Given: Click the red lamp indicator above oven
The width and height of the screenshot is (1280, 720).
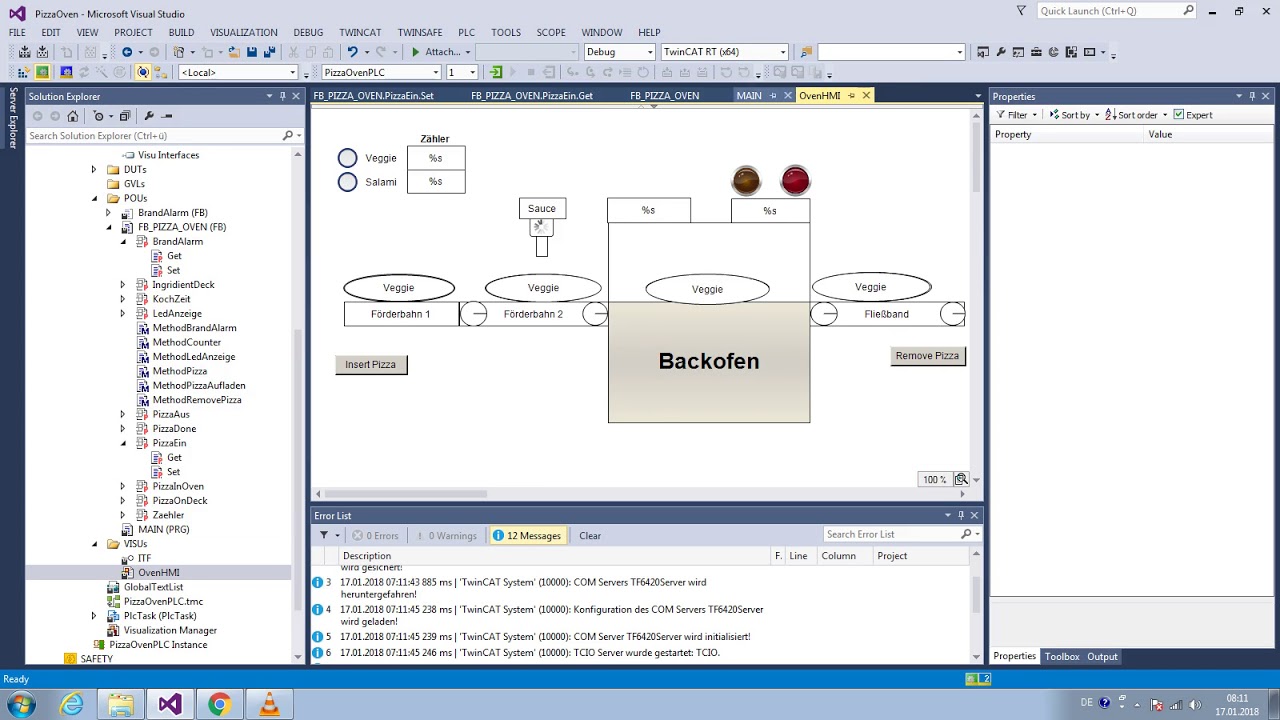Looking at the screenshot, I should tap(795, 181).
